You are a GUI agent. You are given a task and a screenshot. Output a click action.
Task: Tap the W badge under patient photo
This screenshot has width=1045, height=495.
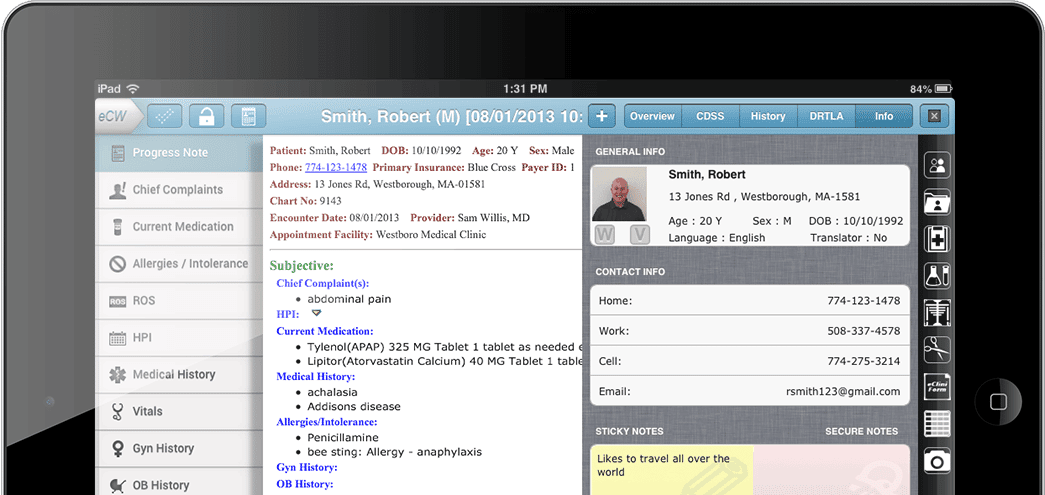coord(604,234)
